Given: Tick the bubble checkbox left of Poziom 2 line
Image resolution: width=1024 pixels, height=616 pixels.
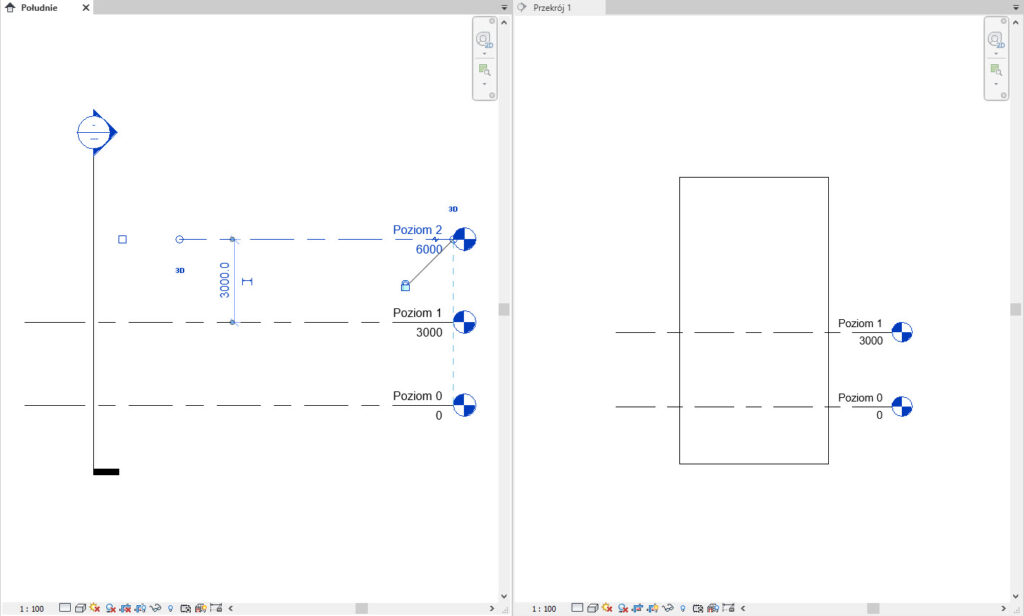Looking at the screenshot, I should tap(122, 239).
